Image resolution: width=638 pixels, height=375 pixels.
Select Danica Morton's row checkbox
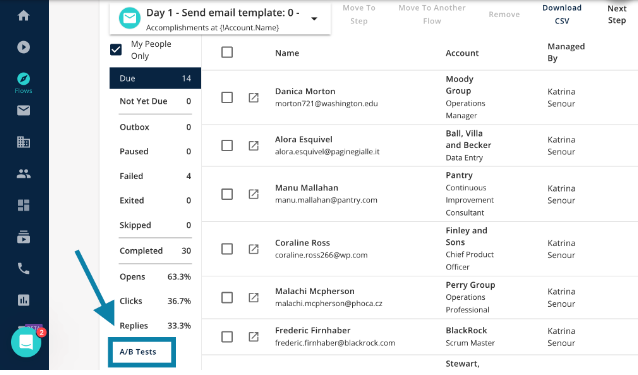pyautogui.click(x=227, y=98)
